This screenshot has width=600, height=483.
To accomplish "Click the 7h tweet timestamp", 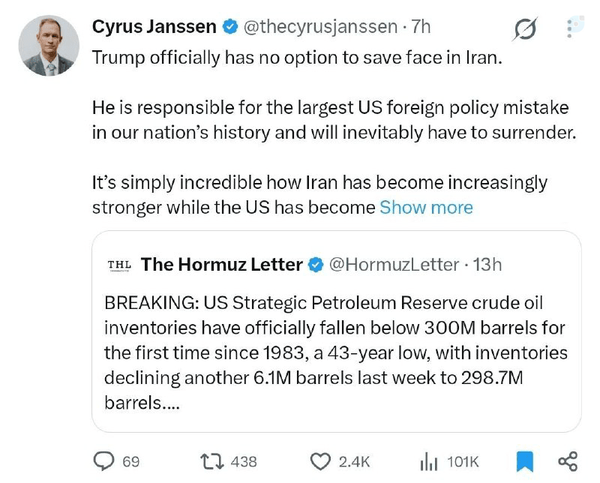I will pos(421,27).
